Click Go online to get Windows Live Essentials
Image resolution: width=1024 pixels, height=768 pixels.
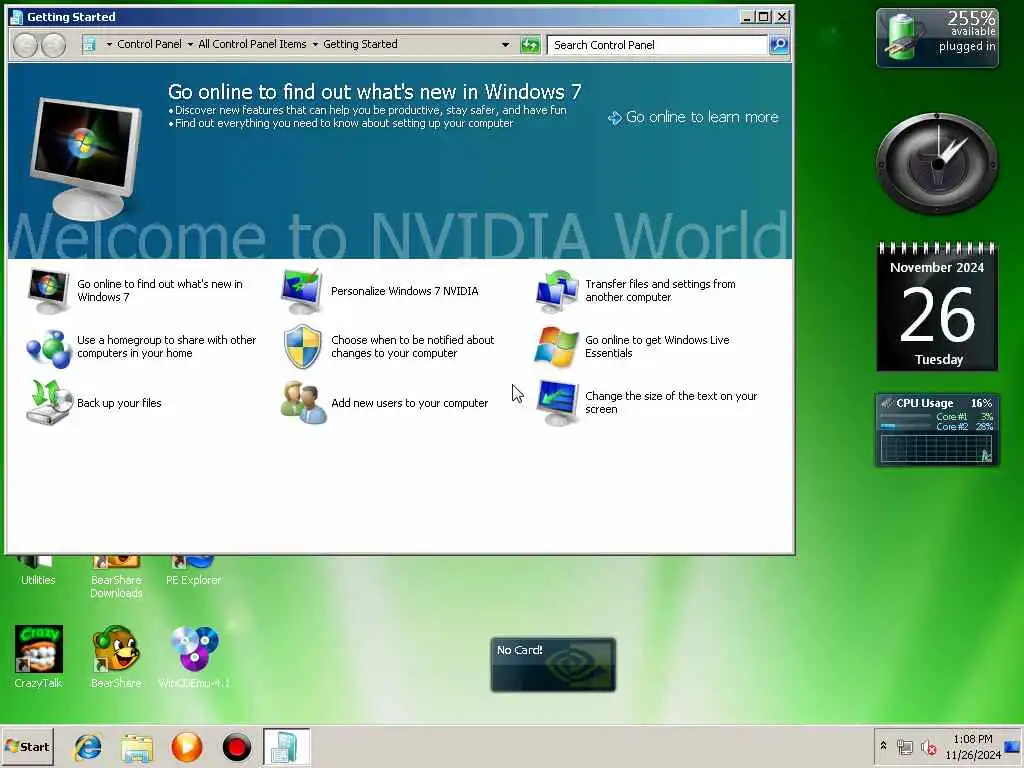click(x=657, y=346)
